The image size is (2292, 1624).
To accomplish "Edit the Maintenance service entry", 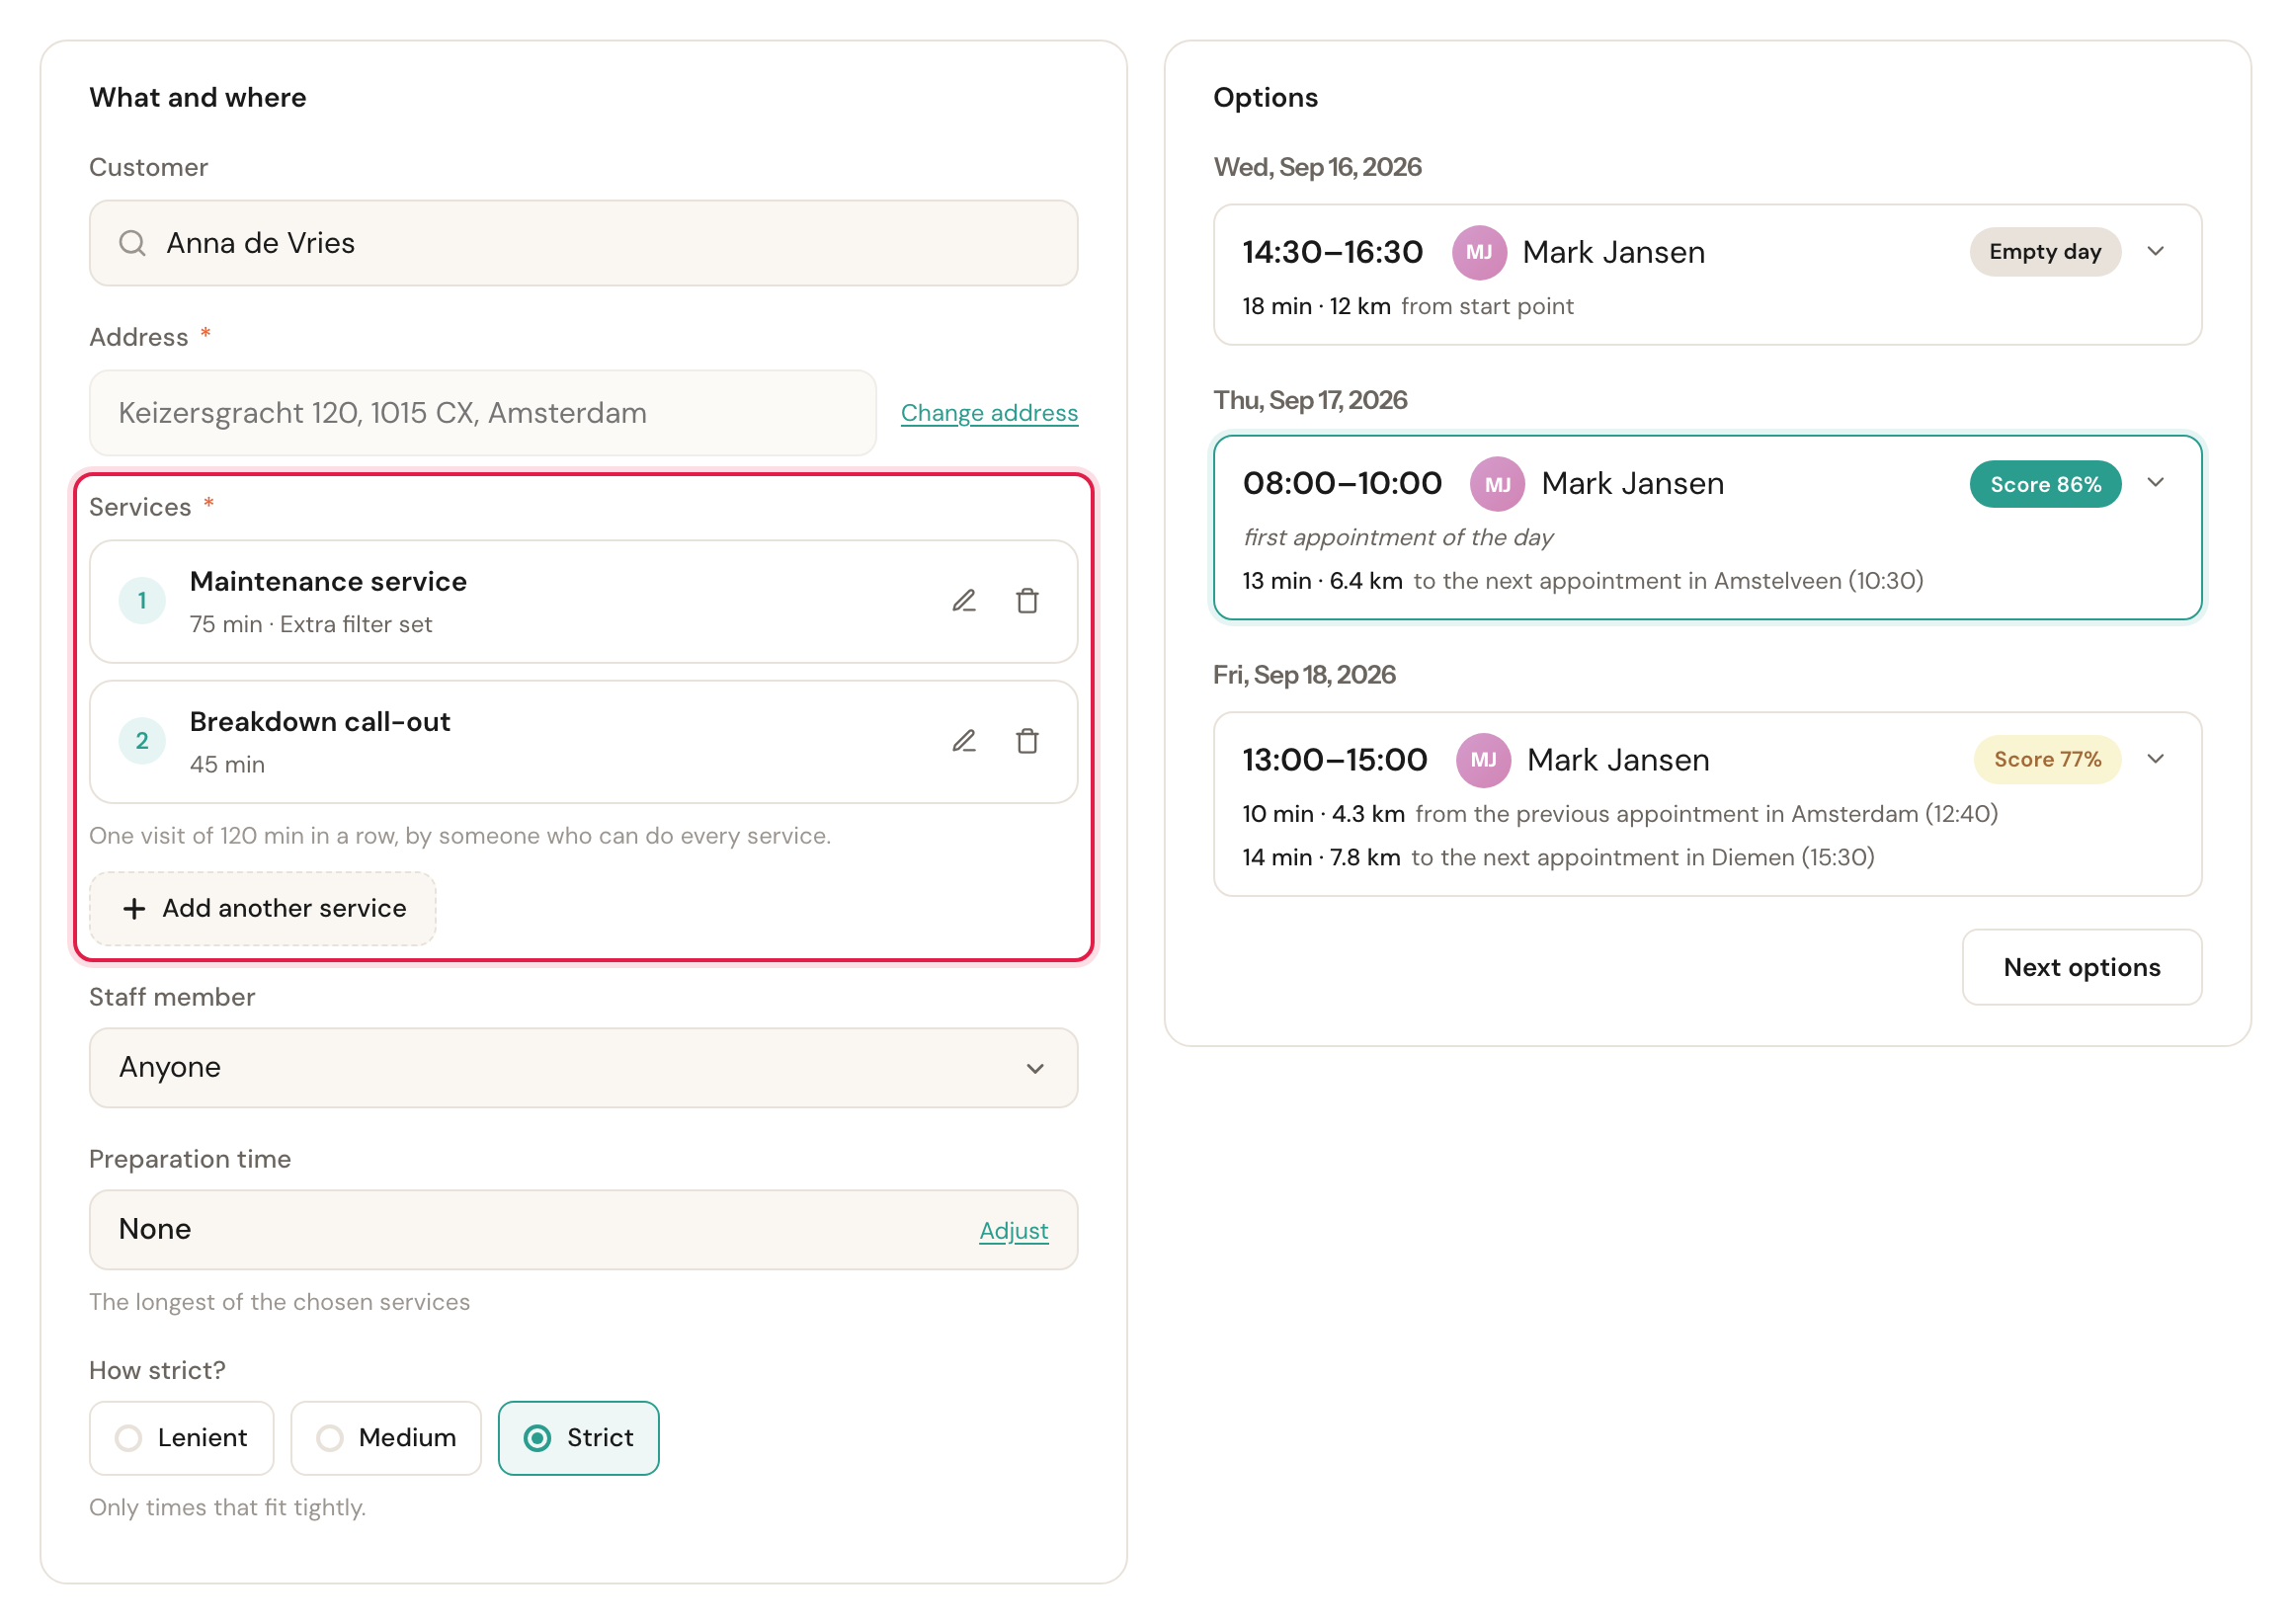I will (x=963, y=601).
